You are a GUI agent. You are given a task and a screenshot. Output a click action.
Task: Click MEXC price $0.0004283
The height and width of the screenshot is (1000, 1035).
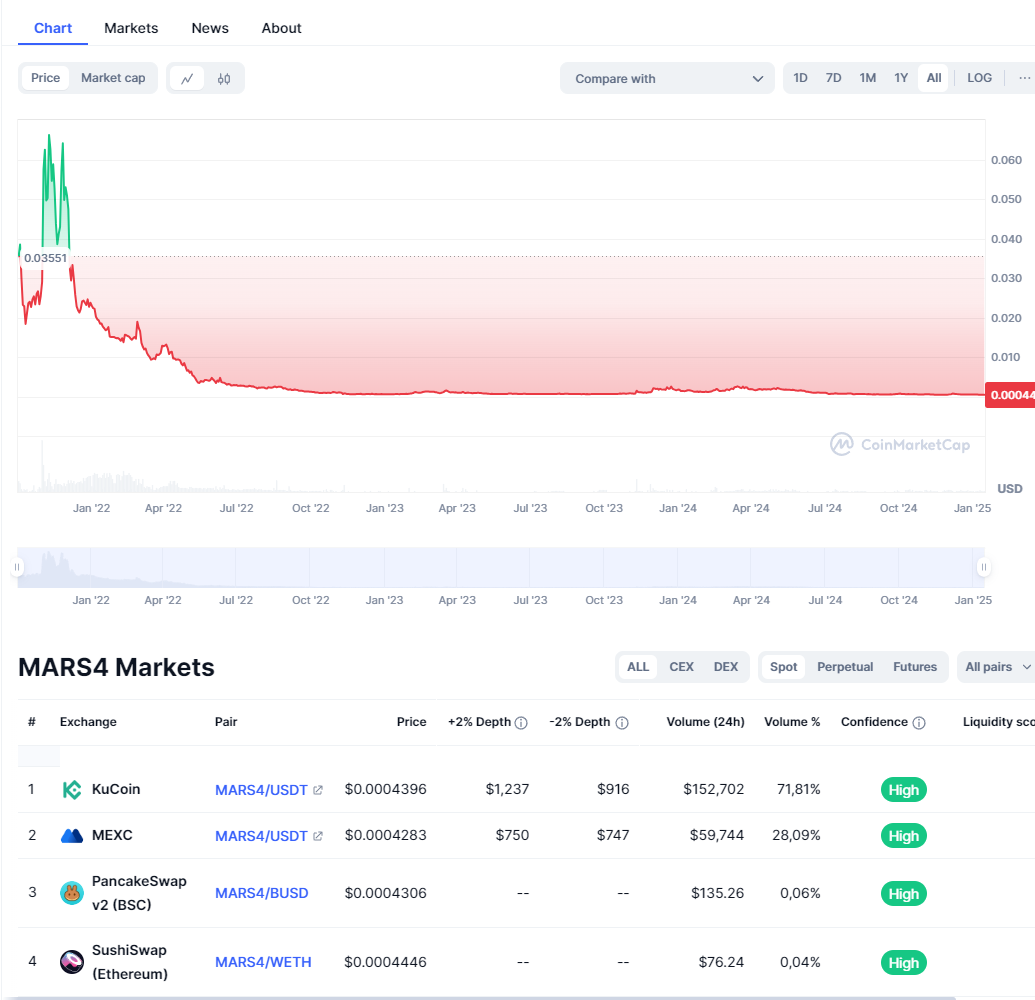click(385, 836)
